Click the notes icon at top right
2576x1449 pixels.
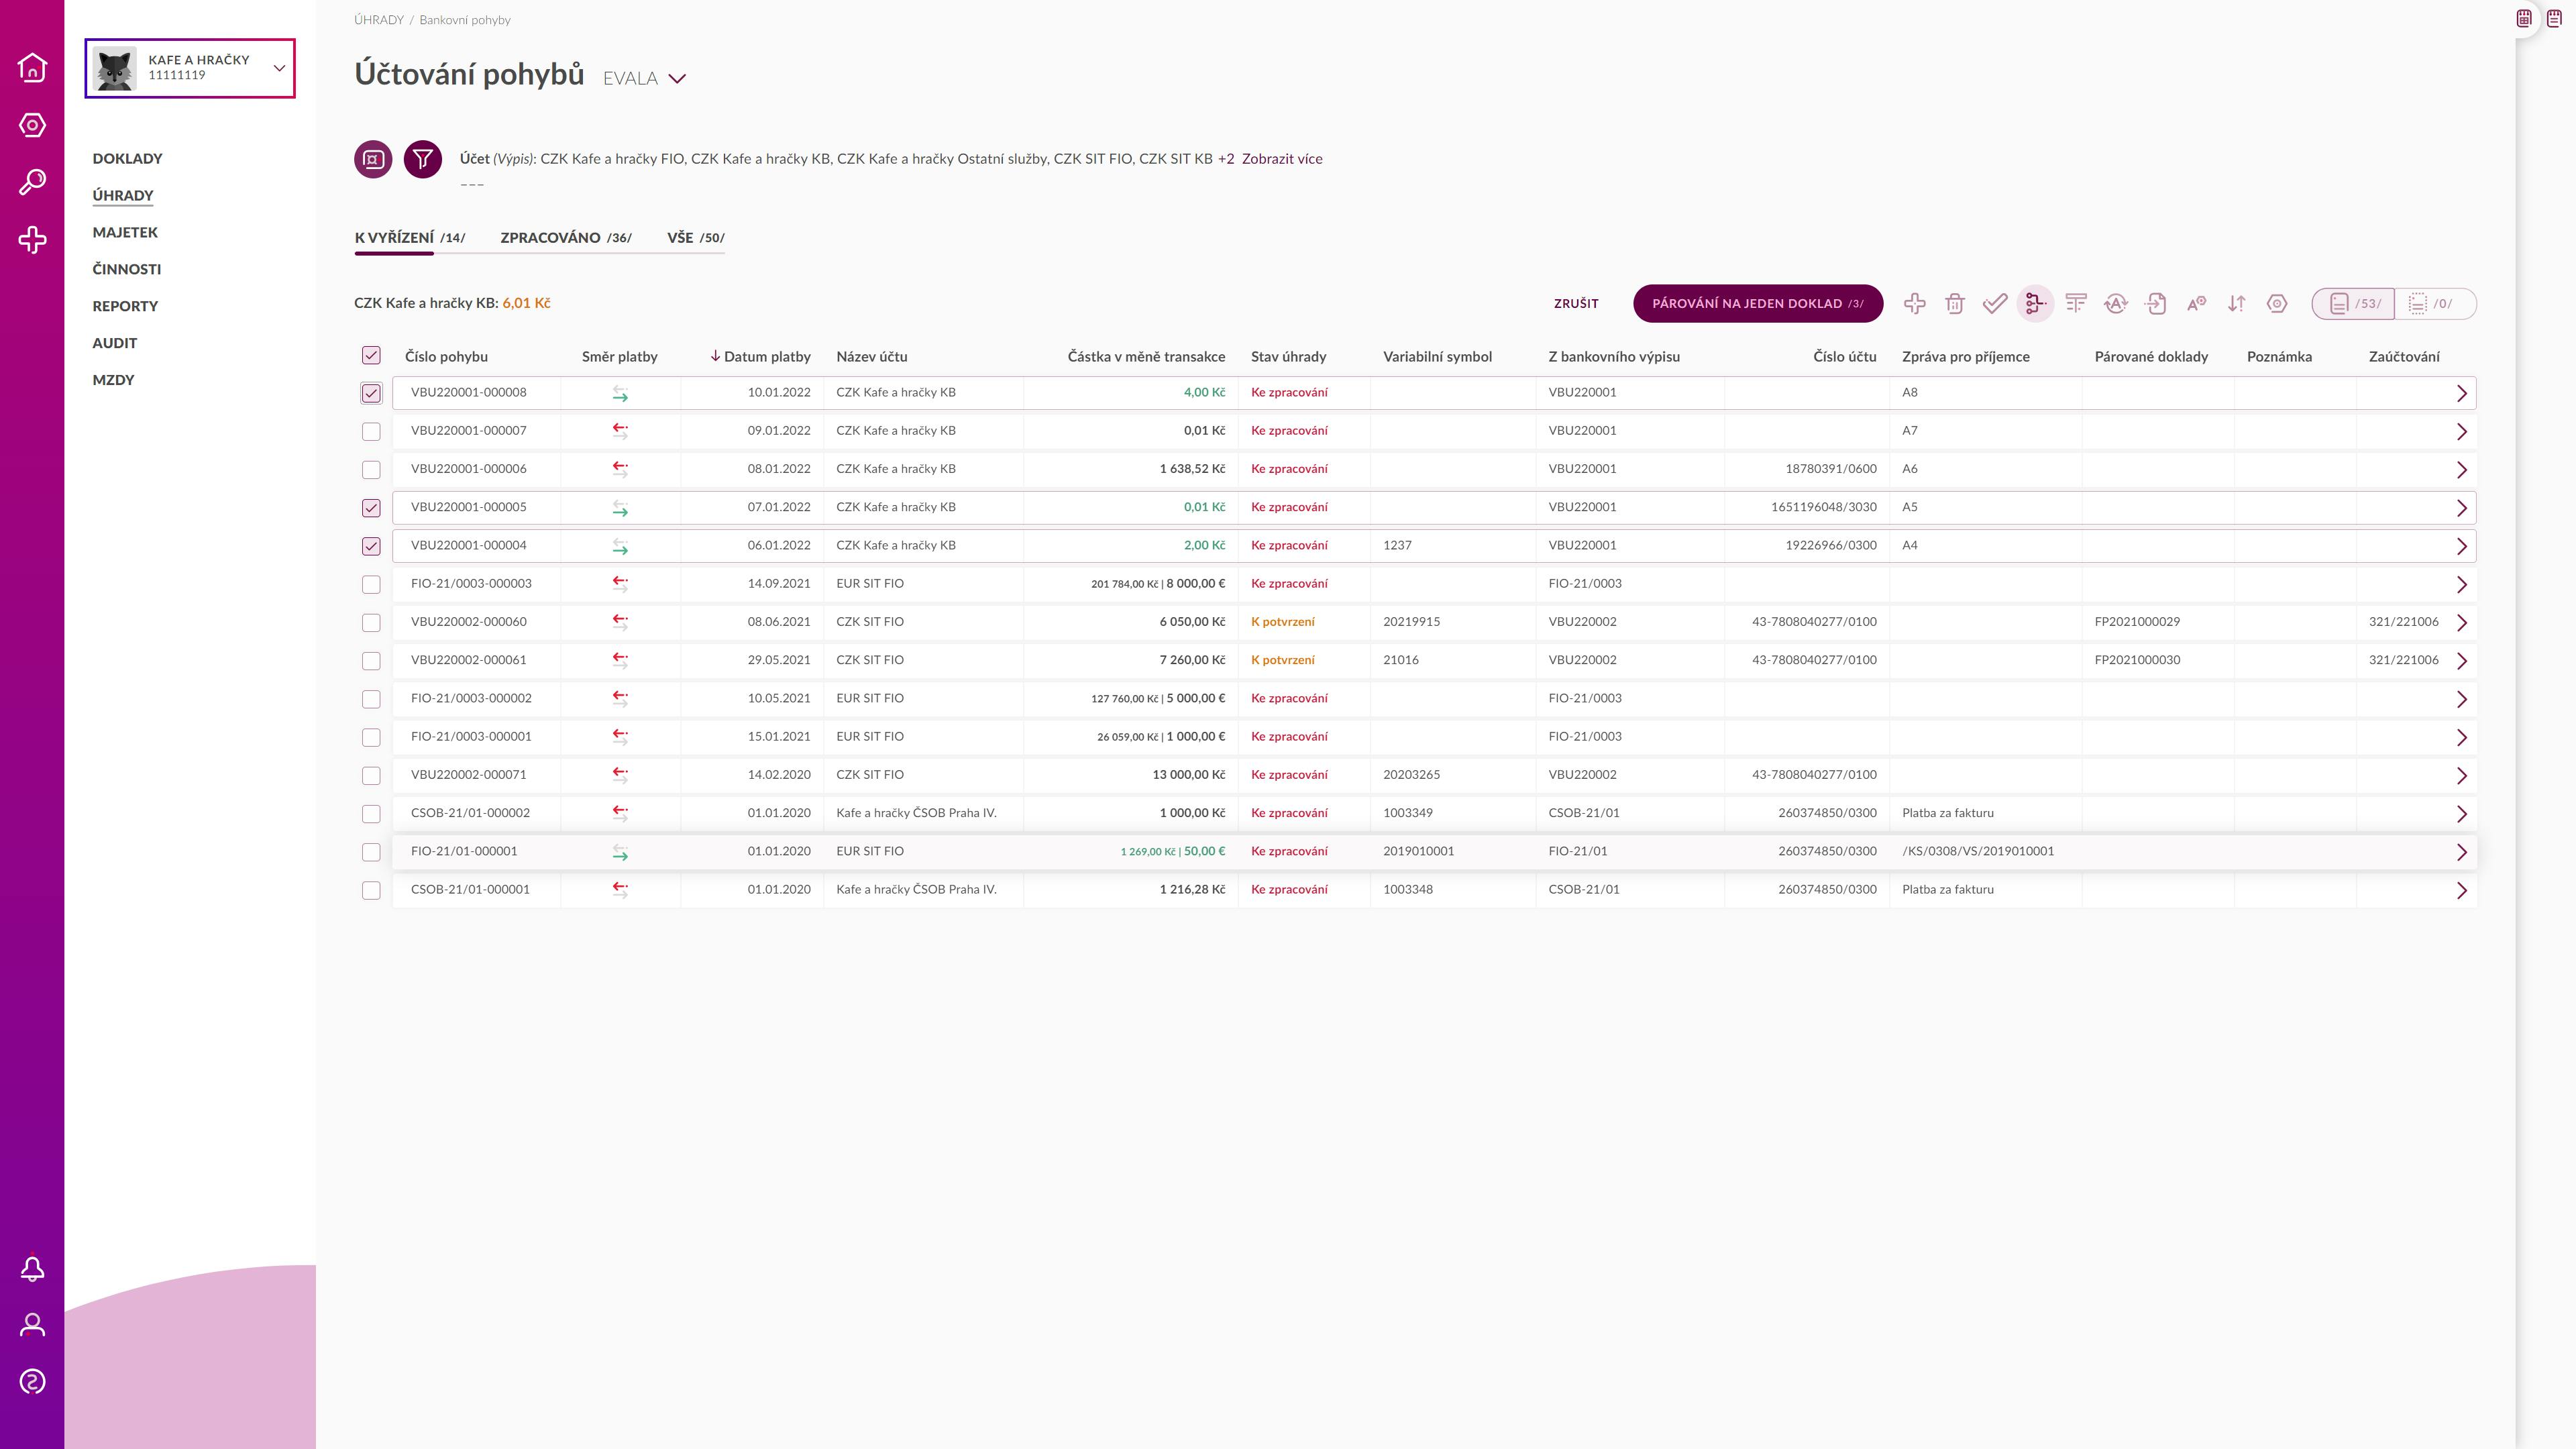coord(2554,18)
